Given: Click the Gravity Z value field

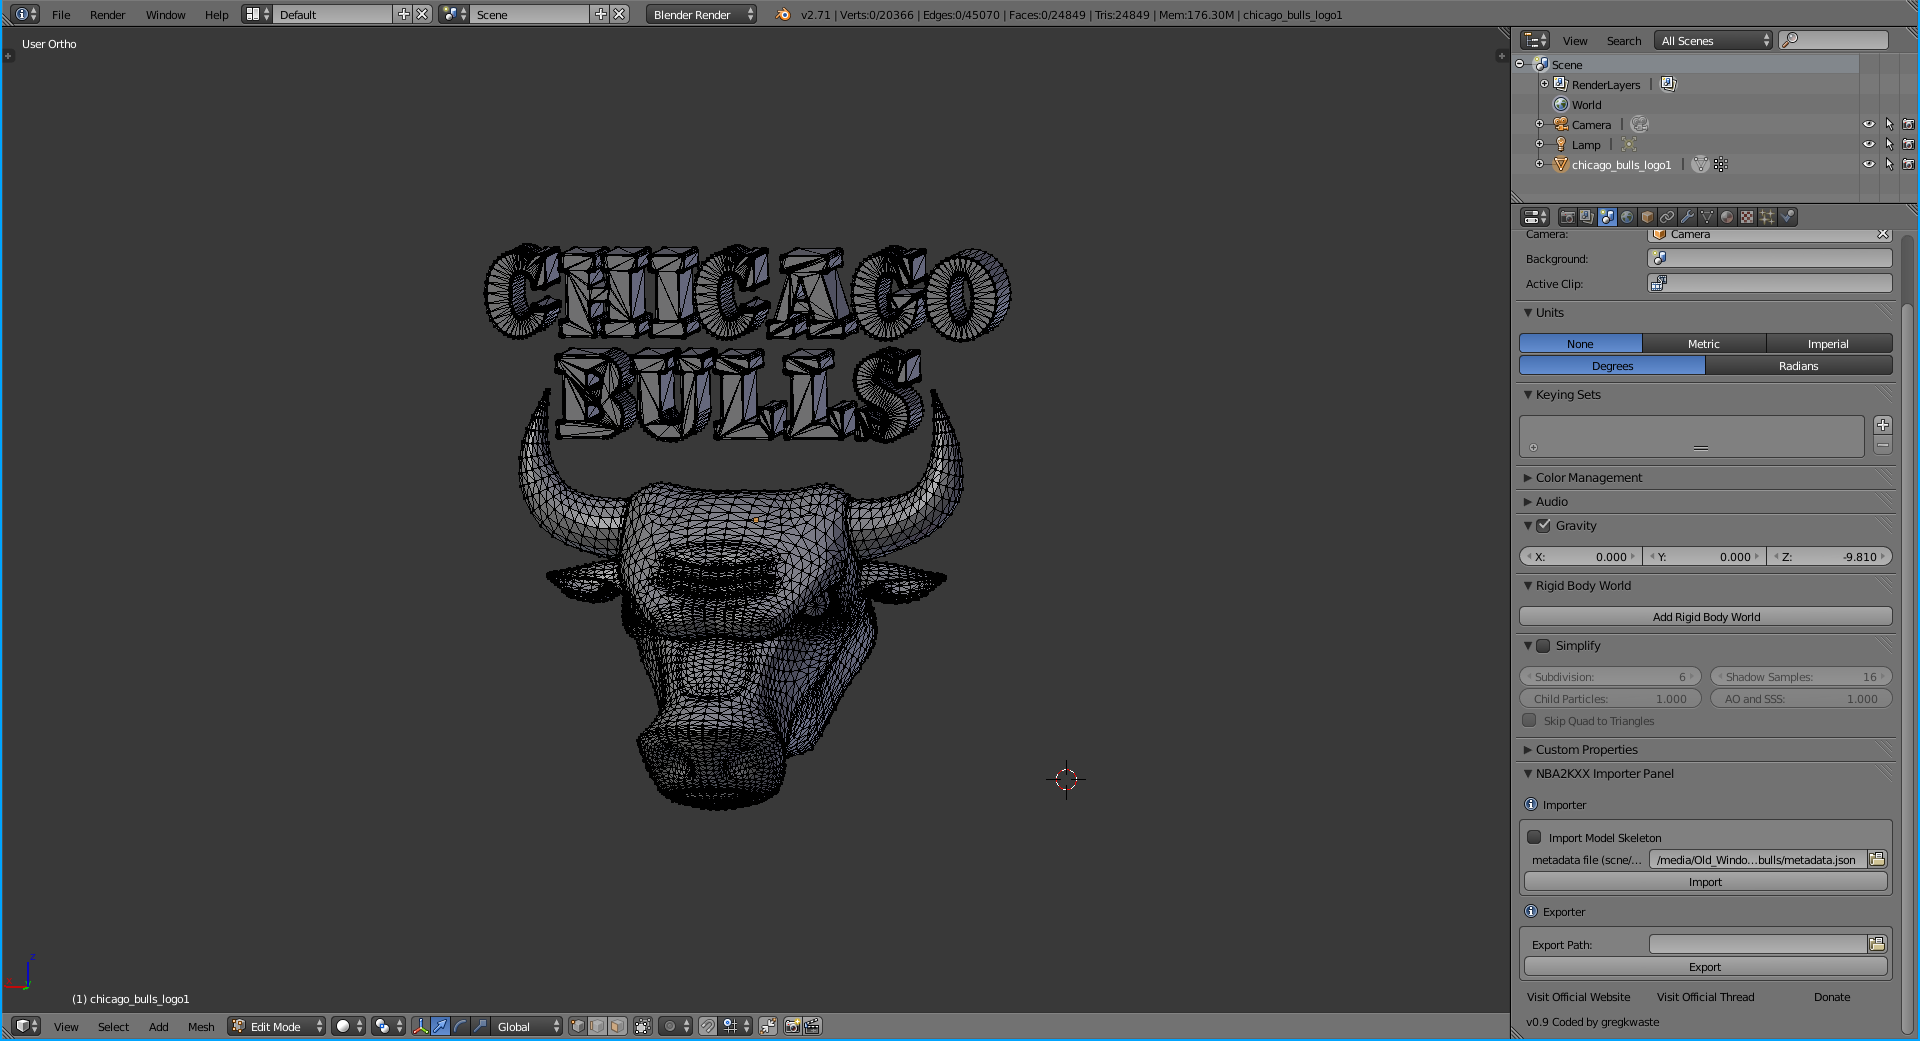Looking at the screenshot, I should pos(1830,556).
